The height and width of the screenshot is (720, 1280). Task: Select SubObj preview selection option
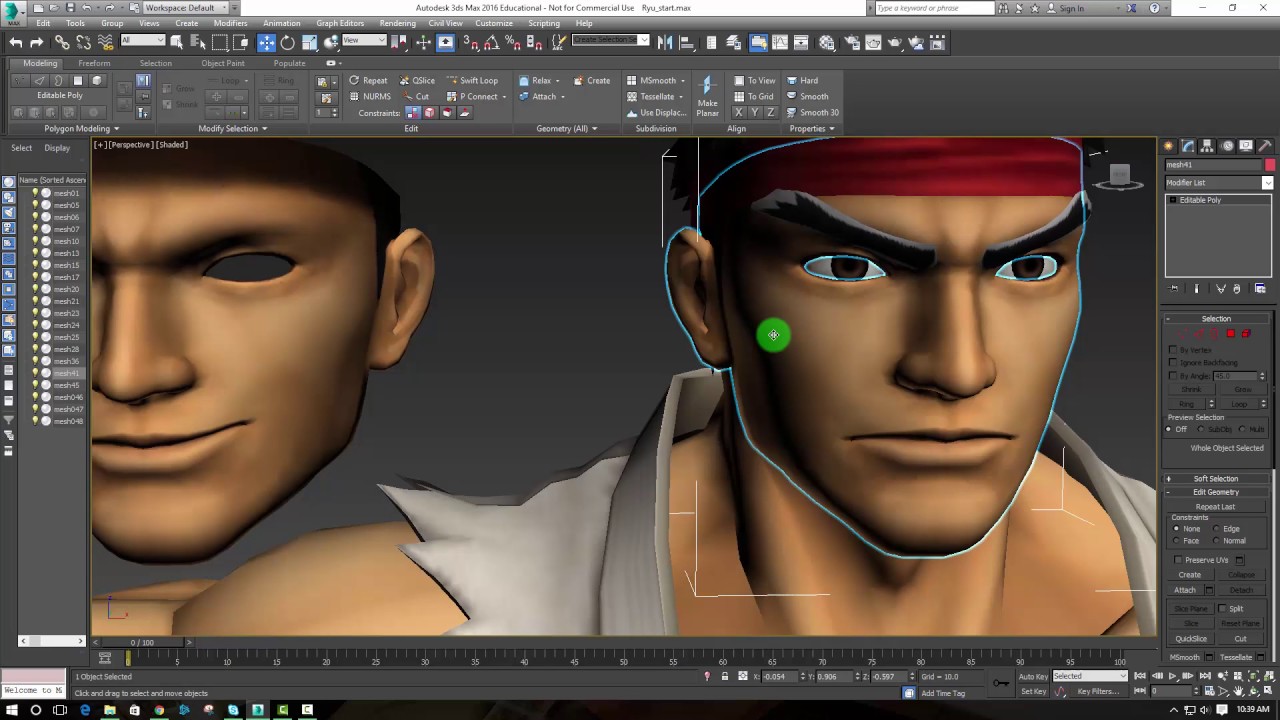pyautogui.click(x=1201, y=430)
